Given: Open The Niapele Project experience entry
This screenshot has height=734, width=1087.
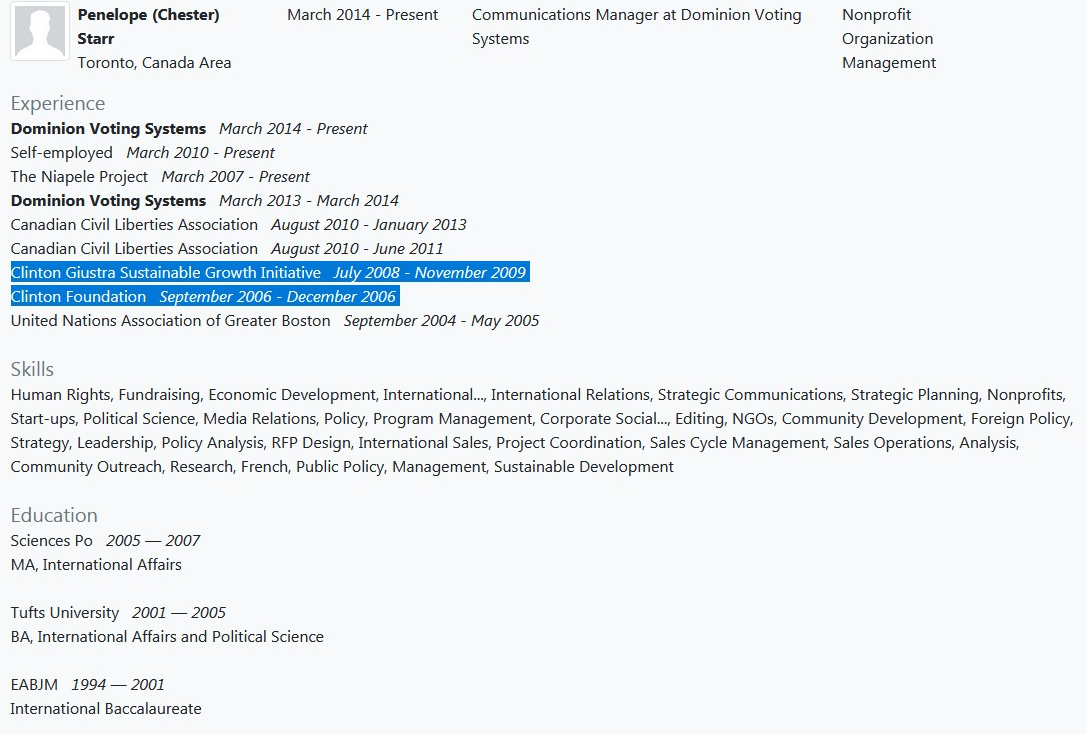Looking at the screenshot, I should 79,177.
